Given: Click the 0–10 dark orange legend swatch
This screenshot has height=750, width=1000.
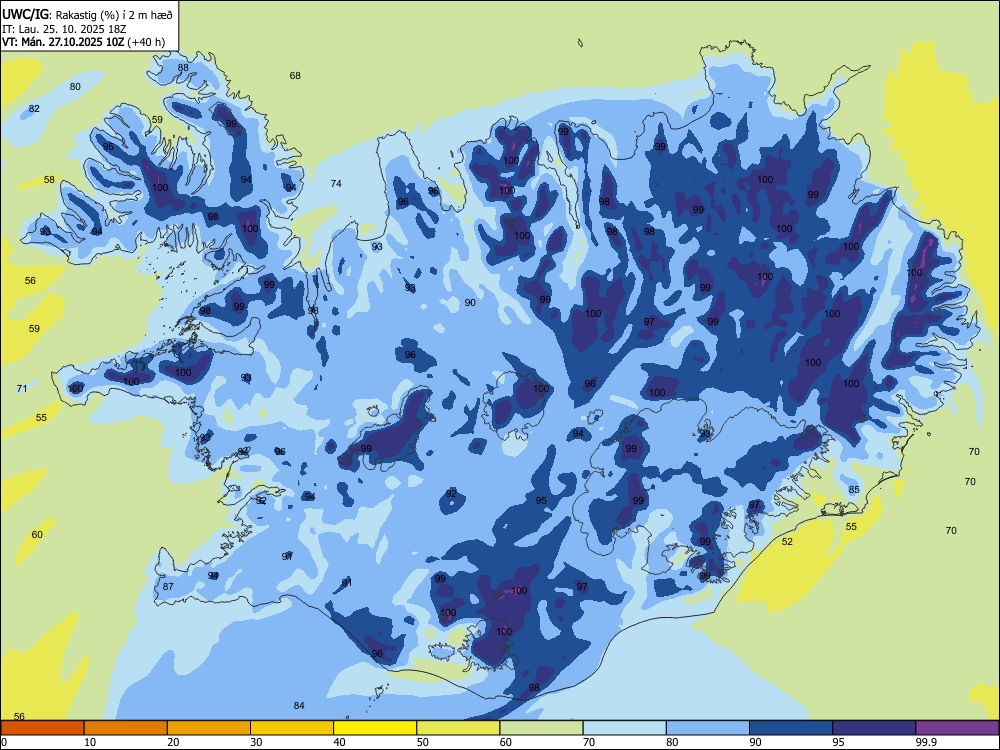Looking at the screenshot, I should (43, 728).
